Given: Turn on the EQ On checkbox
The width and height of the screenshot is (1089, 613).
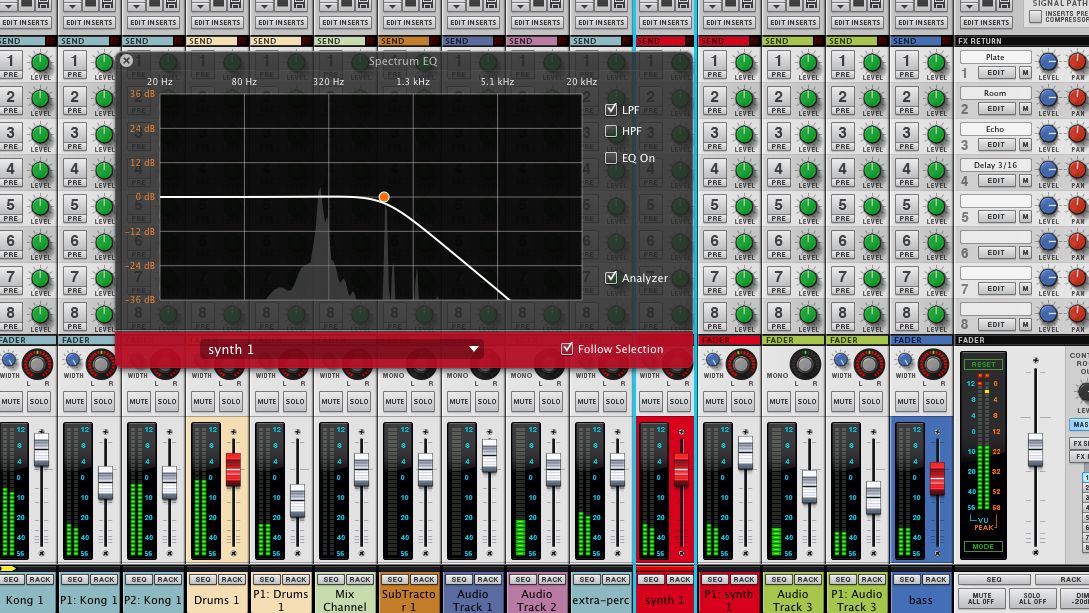Looking at the screenshot, I should coord(611,158).
